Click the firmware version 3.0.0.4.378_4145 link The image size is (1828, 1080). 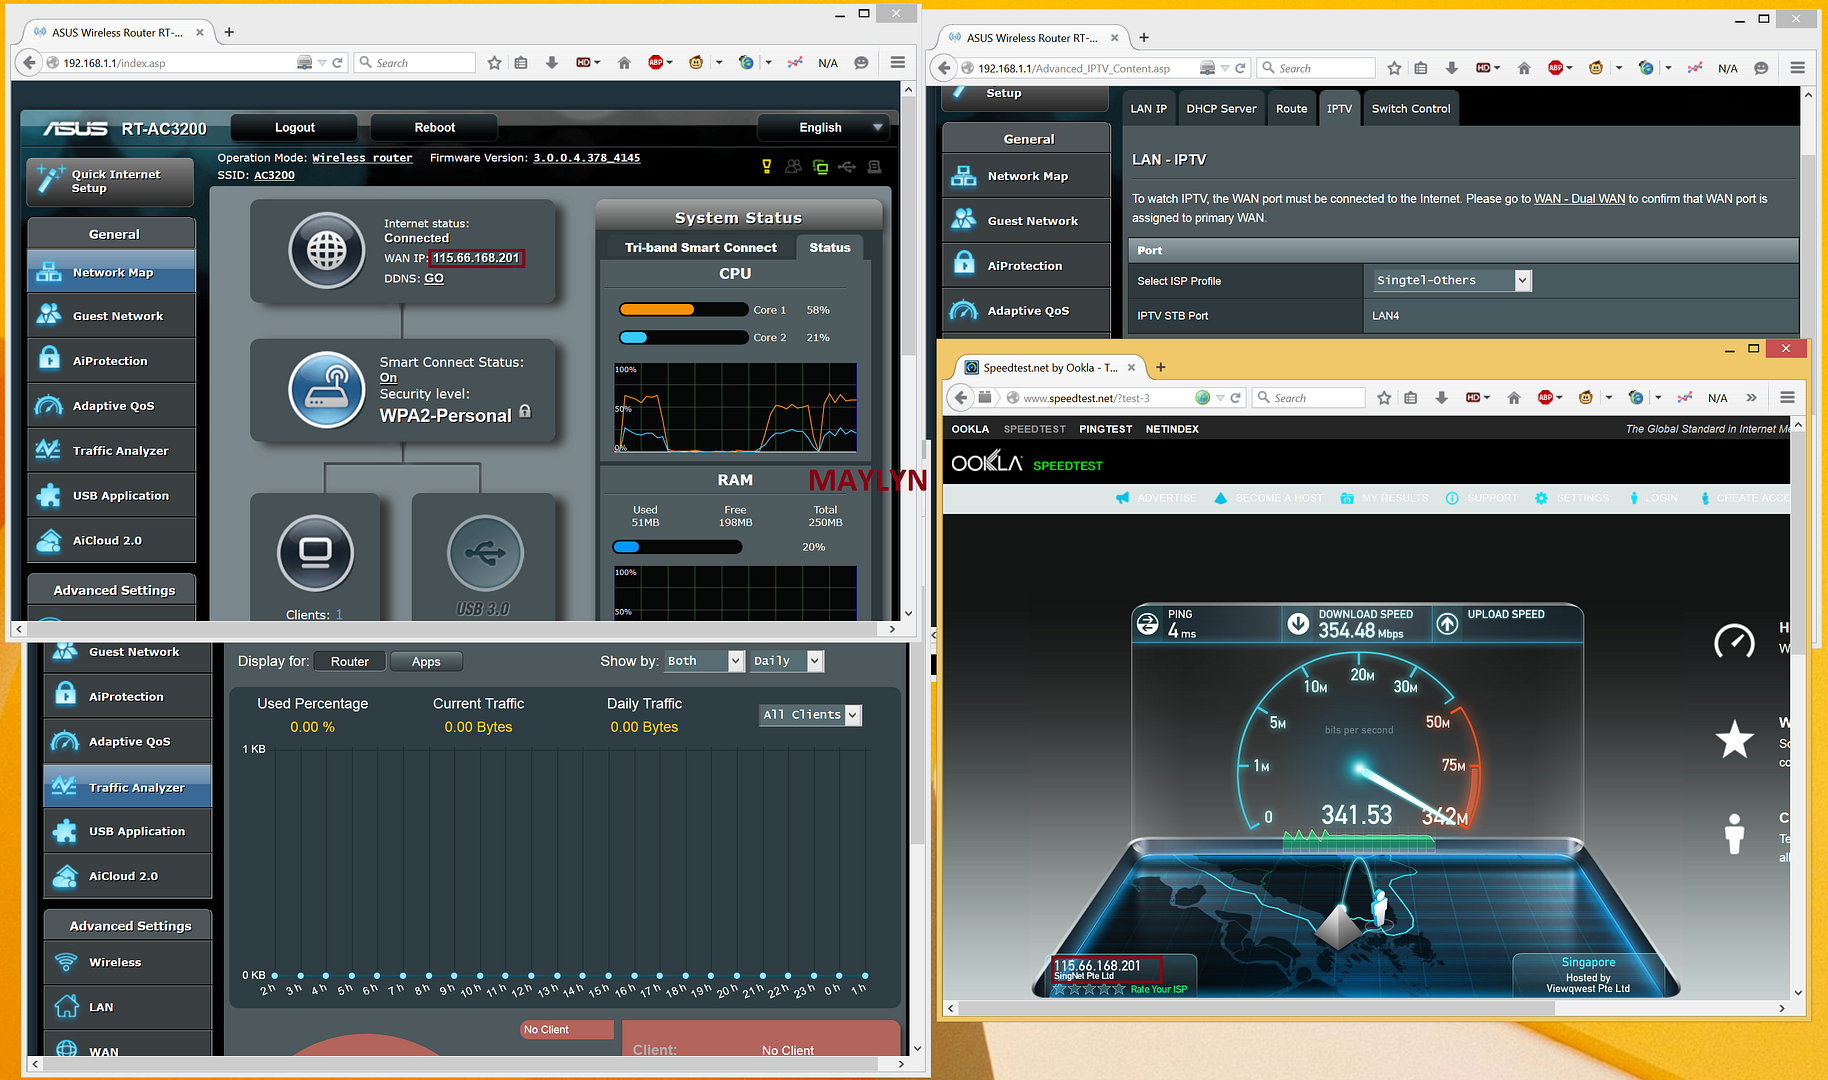point(586,157)
